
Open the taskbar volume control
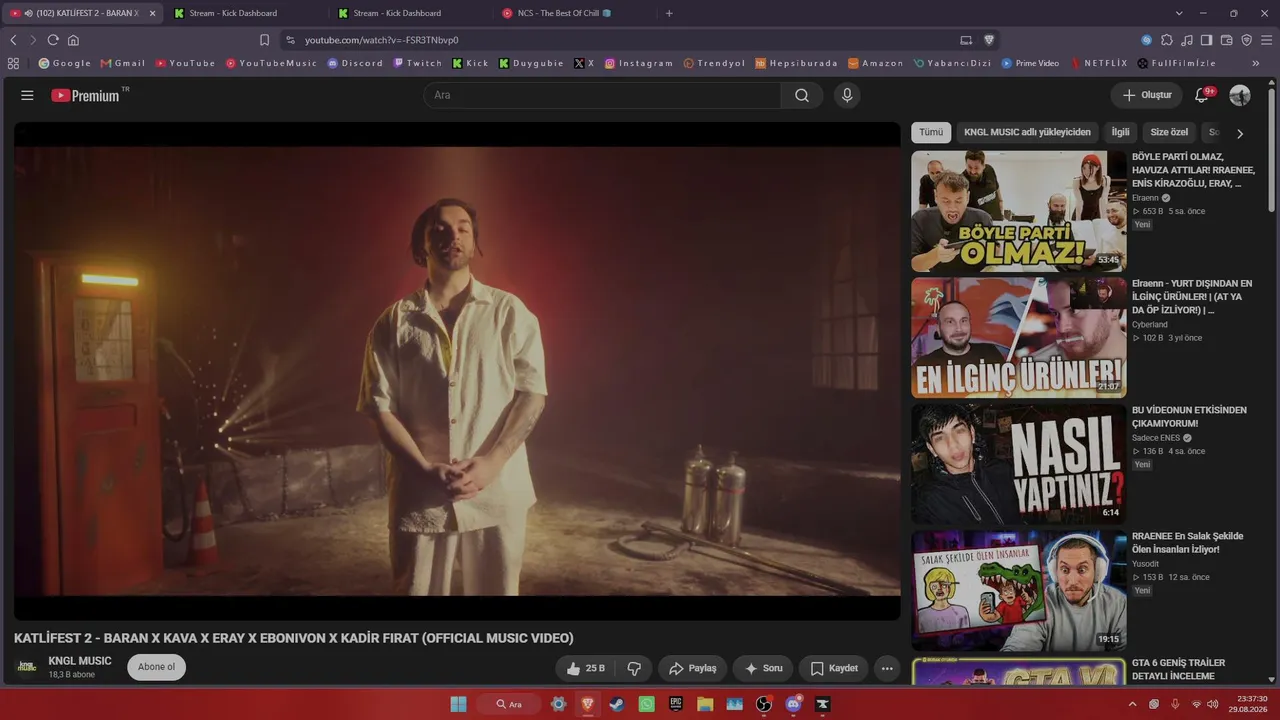click(1213, 704)
